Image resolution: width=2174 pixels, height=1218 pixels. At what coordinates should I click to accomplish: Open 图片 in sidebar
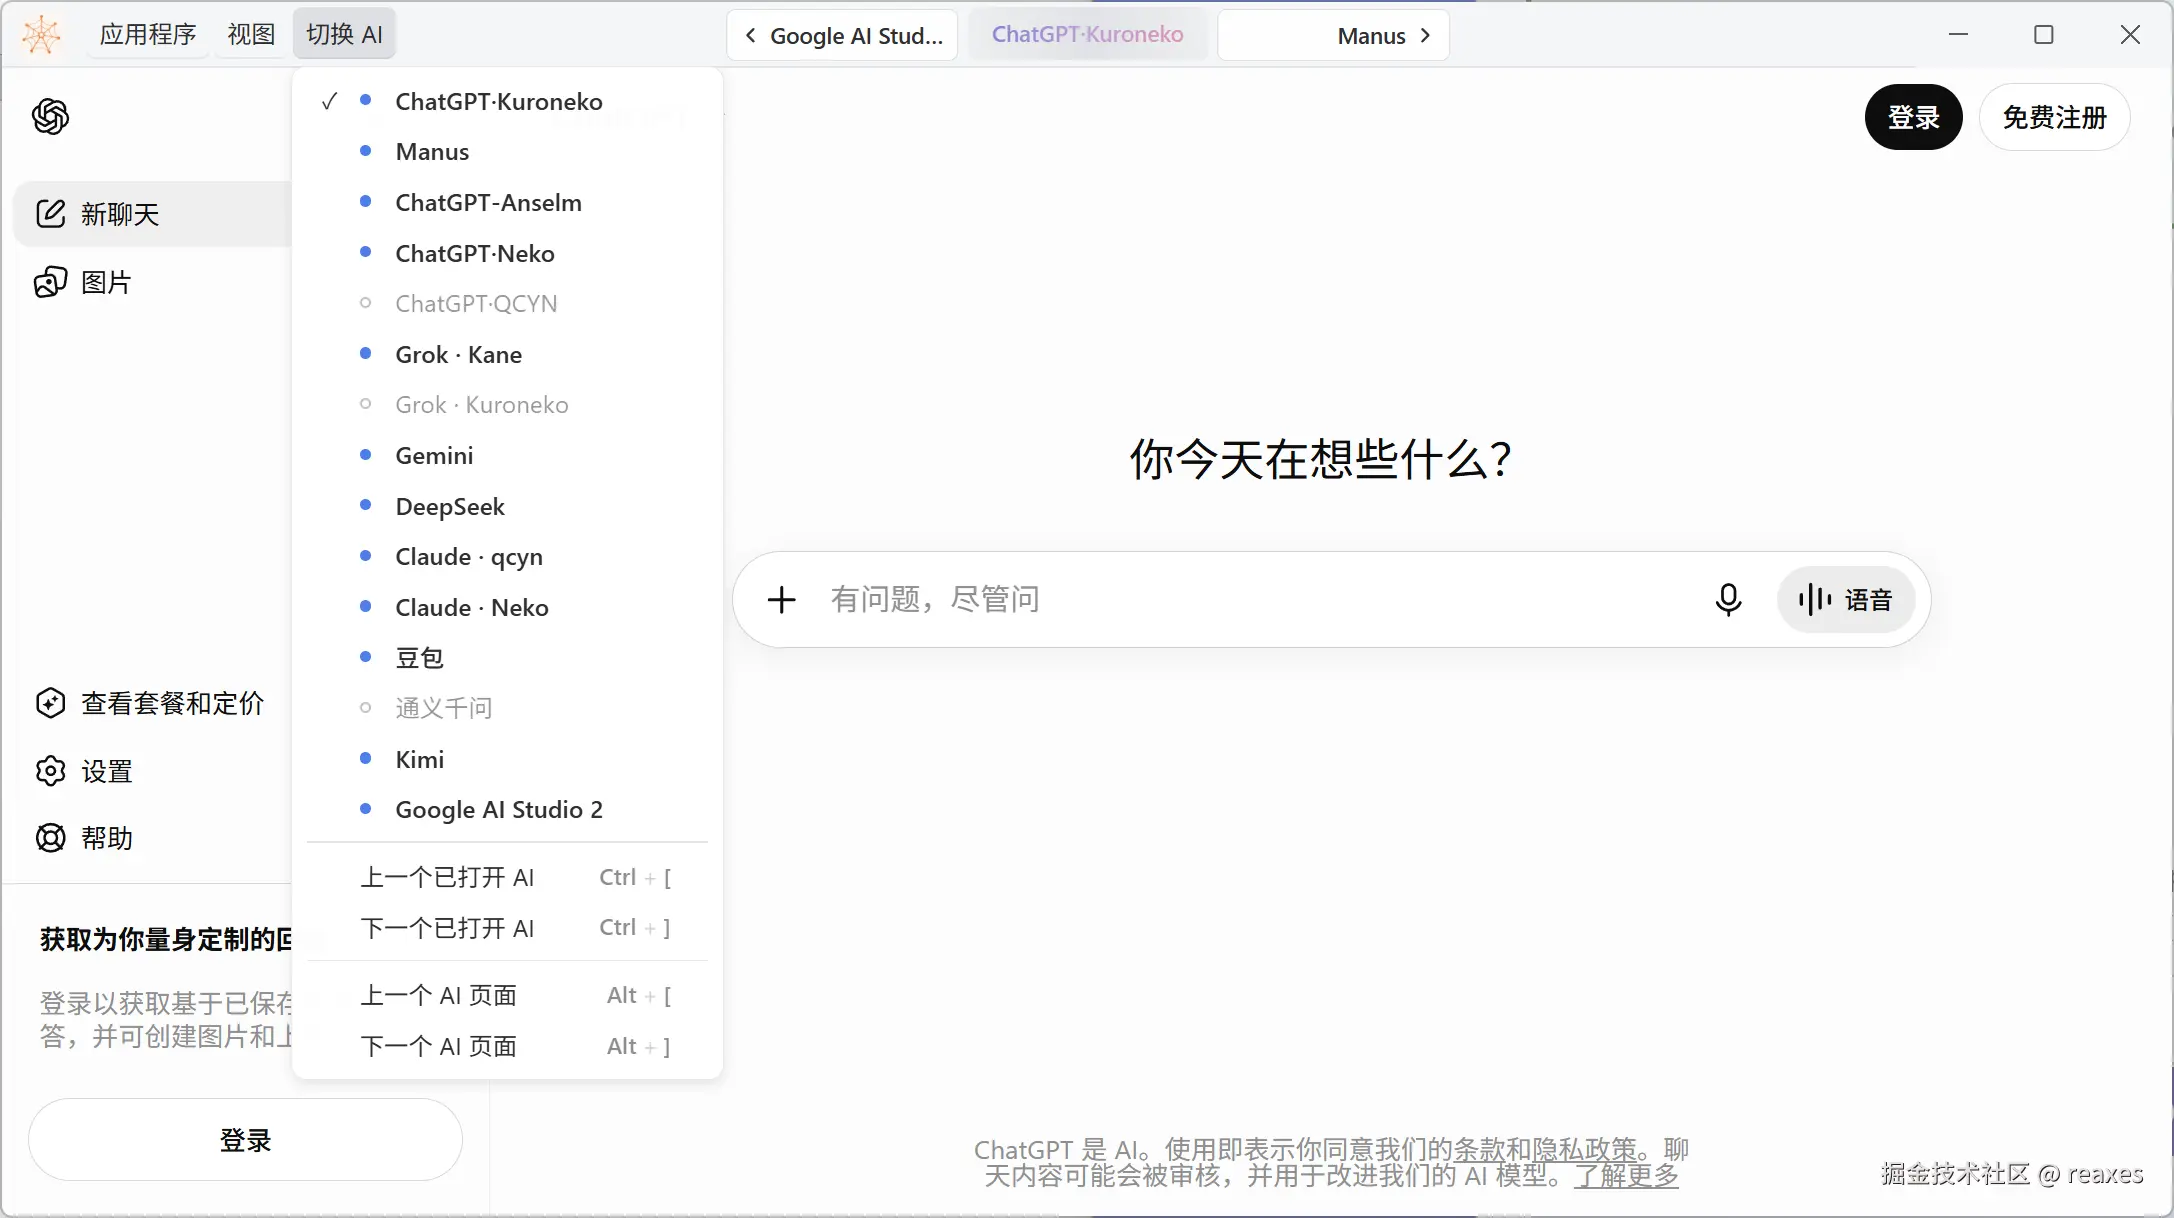[152, 282]
